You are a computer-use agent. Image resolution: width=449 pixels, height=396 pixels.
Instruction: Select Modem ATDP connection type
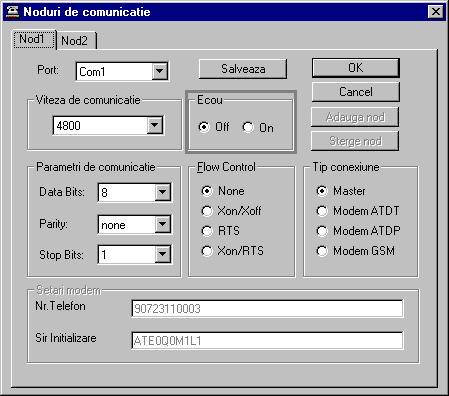click(358, 231)
